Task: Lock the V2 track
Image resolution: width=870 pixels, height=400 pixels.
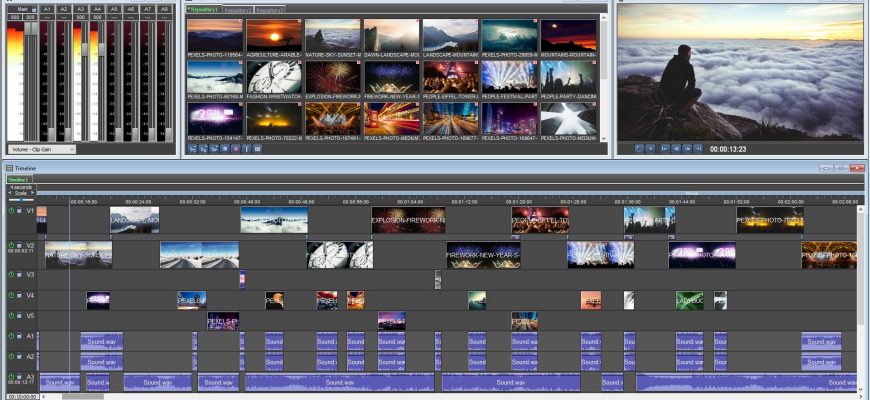Action: (19, 245)
